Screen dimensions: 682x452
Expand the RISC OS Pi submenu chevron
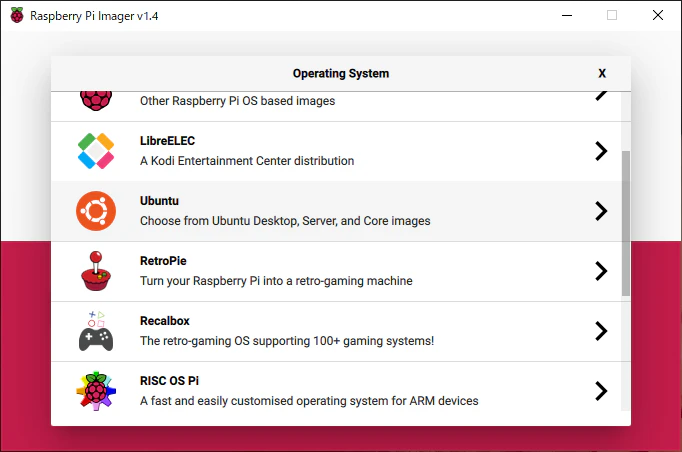pyautogui.click(x=601, y=391)
